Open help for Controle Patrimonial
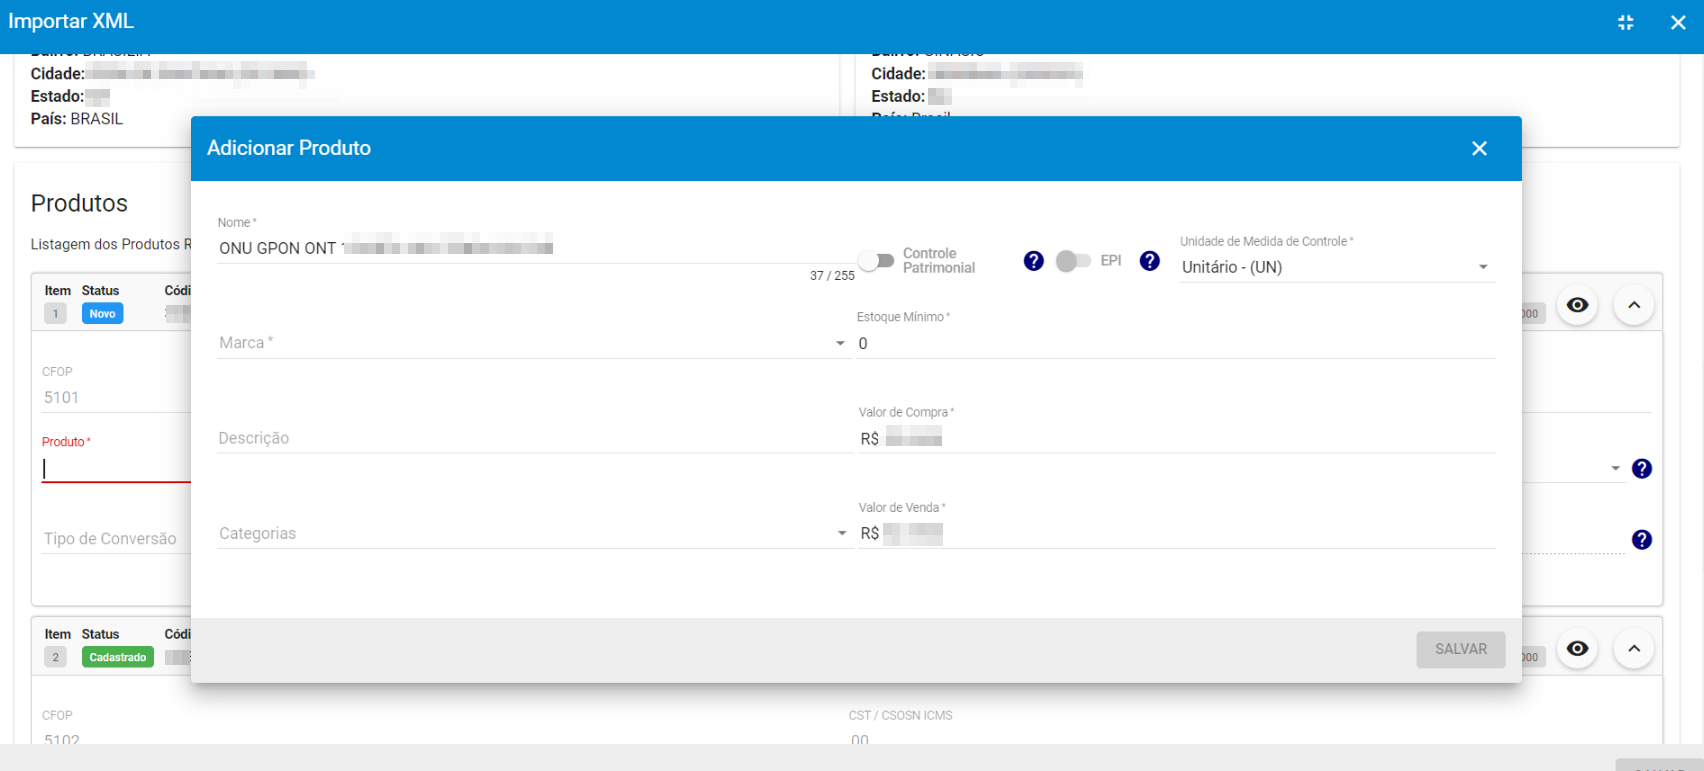Image resolution: width=1704 pixels, height=771 pixels. (1034, 261)
